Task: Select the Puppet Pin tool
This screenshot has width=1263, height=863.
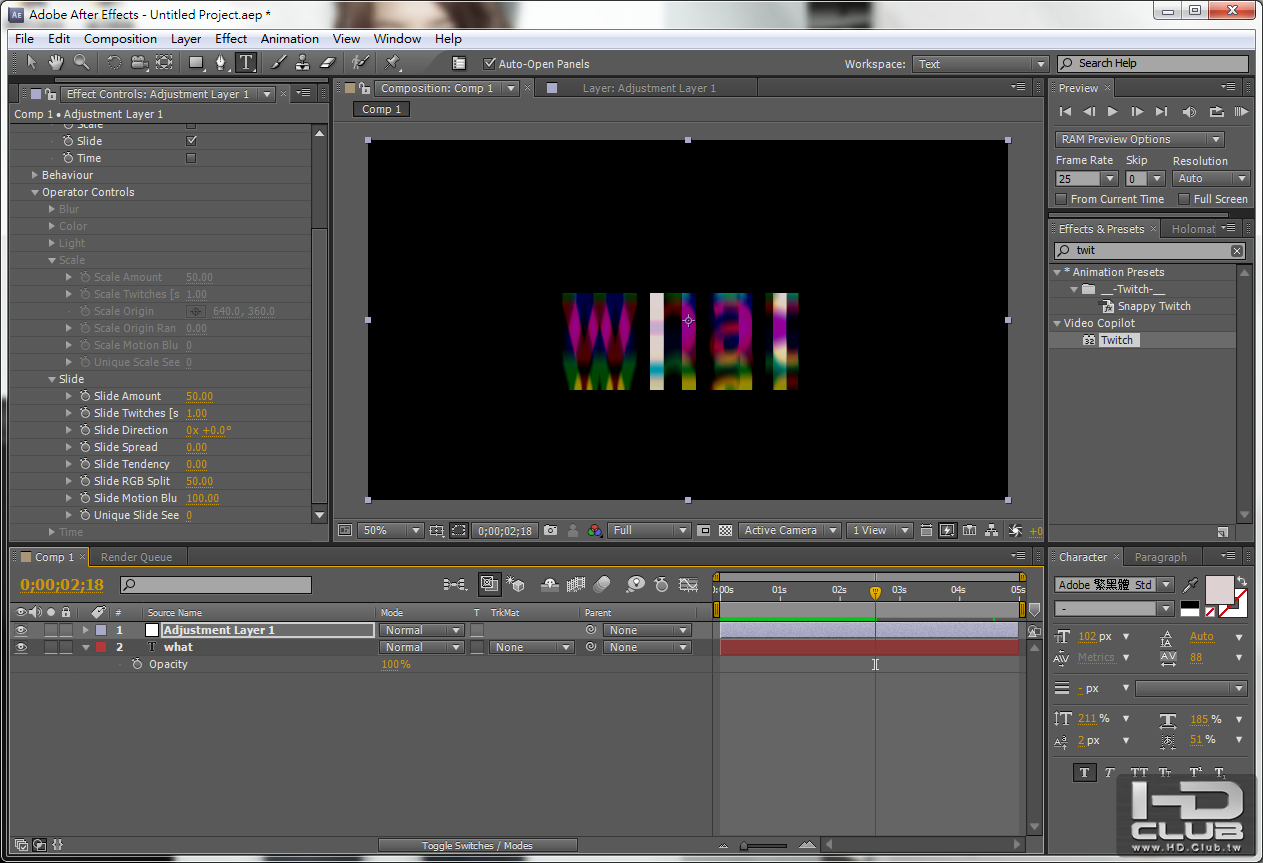Action: point(392,63)
